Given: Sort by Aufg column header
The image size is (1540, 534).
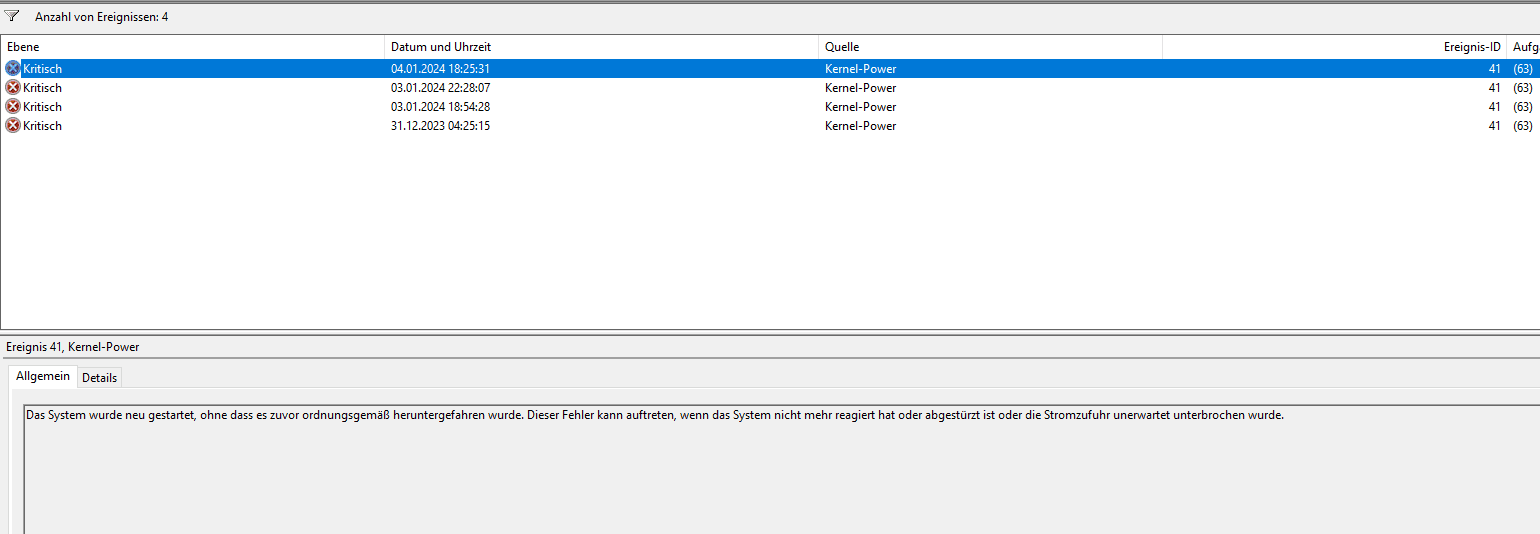Looking at the screenshot, I should coord(1523,47).
